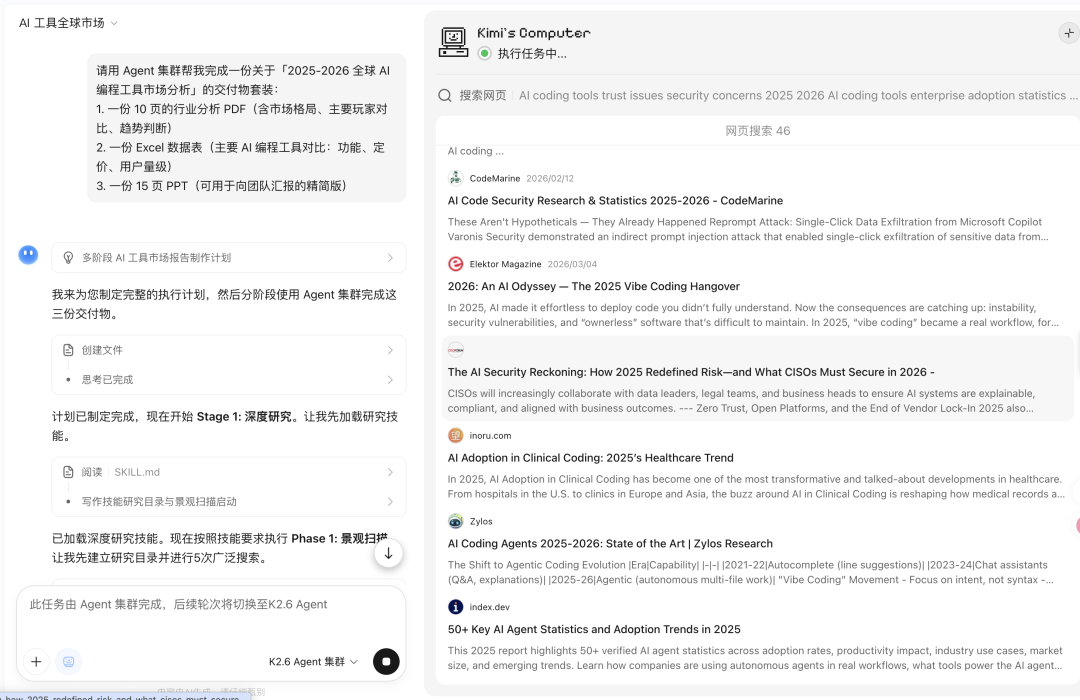Click the Zylos favicon
The image size is (1080, 700).
pos(455,522)
